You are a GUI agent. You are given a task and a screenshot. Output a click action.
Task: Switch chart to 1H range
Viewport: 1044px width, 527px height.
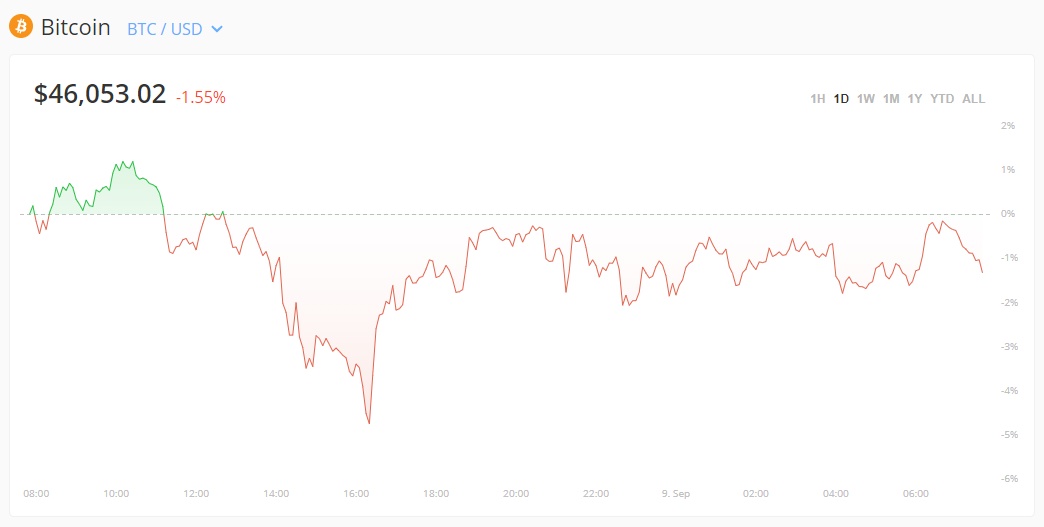click(x=817, y=98)
